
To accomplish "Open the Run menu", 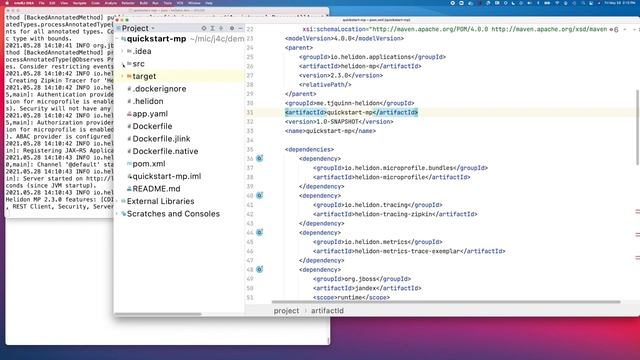I will coord(155,3).
